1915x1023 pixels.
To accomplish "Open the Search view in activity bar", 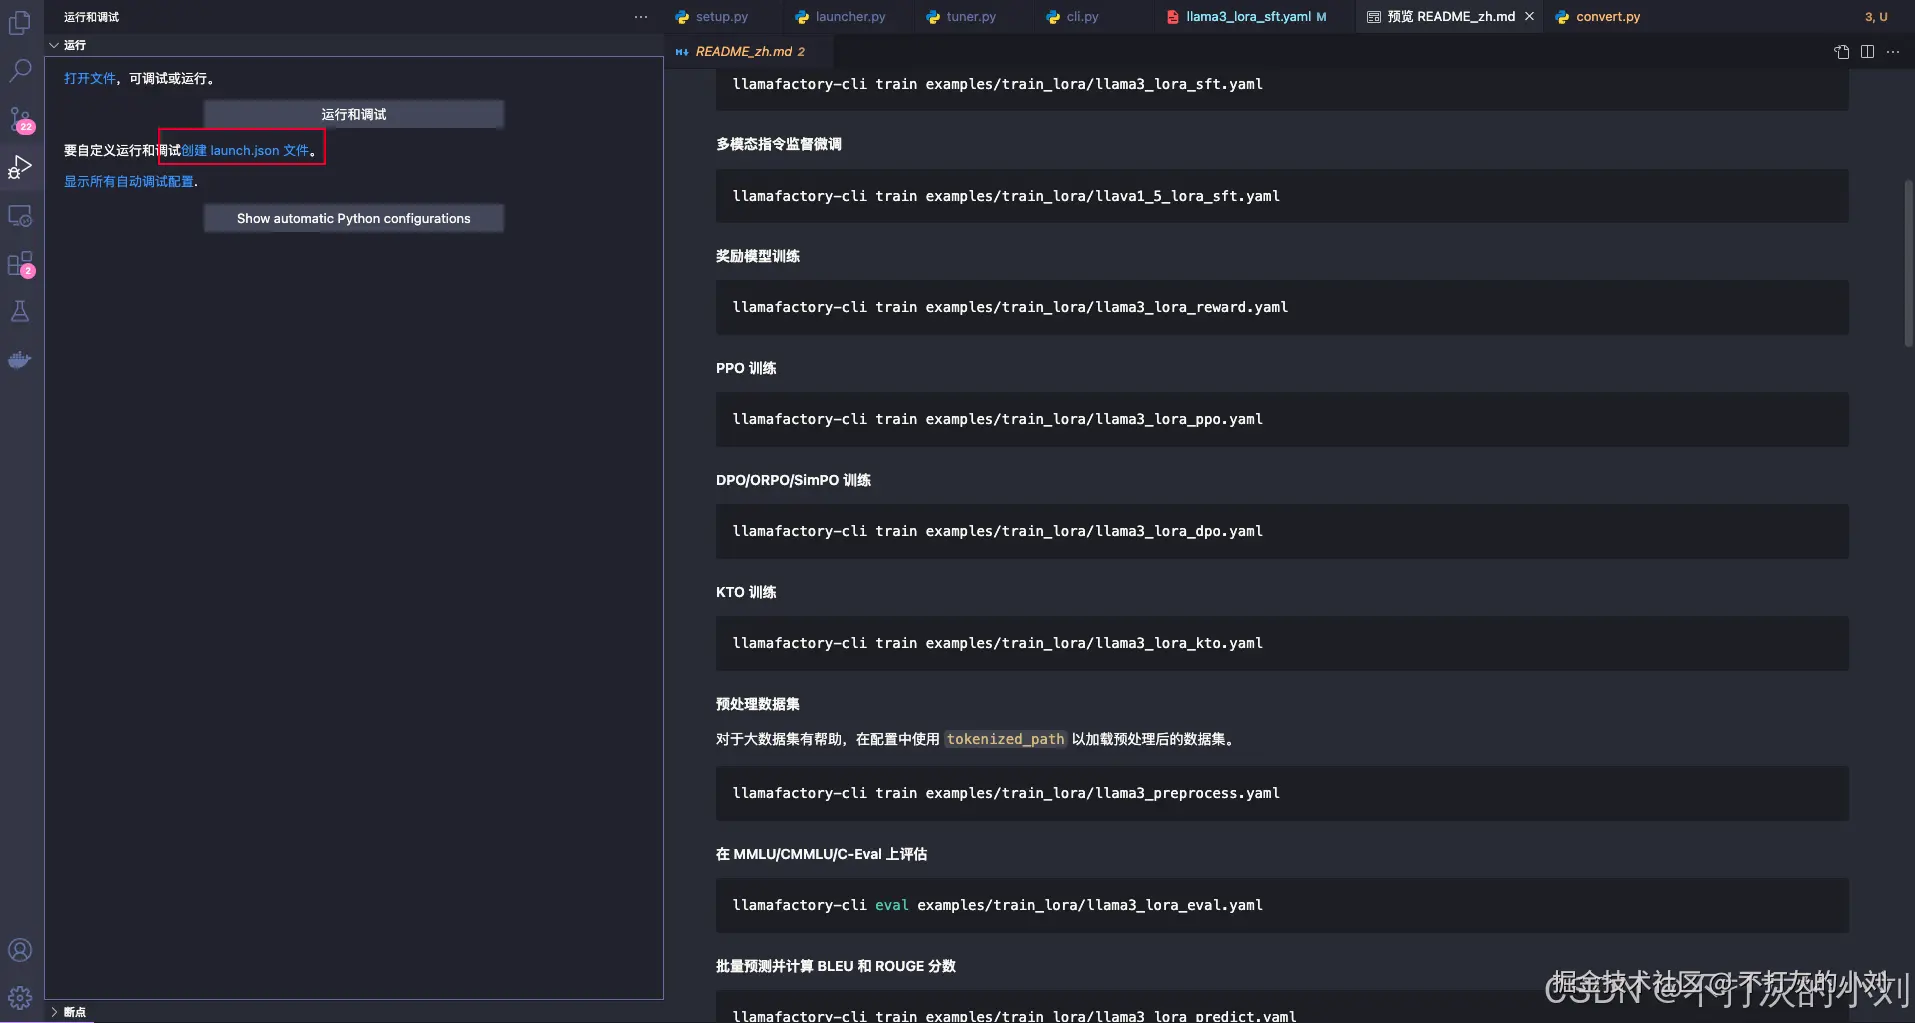I will tap(20, 70).
